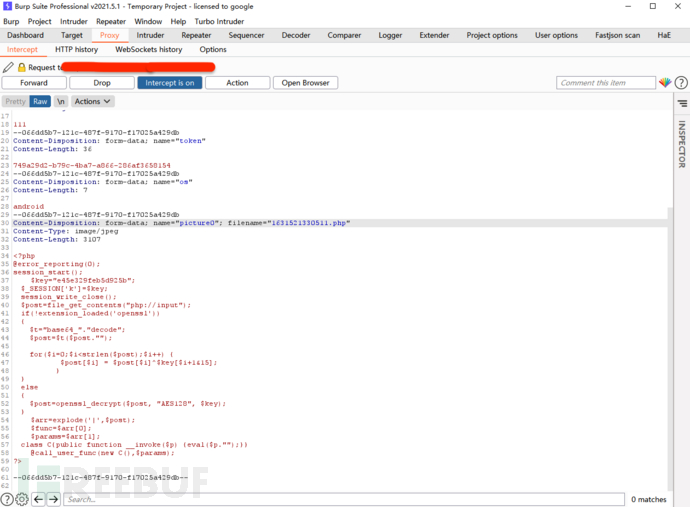This screenshot has width=690, height=507.
Task: Click the Comment this item field
Action: pos(606,83)
